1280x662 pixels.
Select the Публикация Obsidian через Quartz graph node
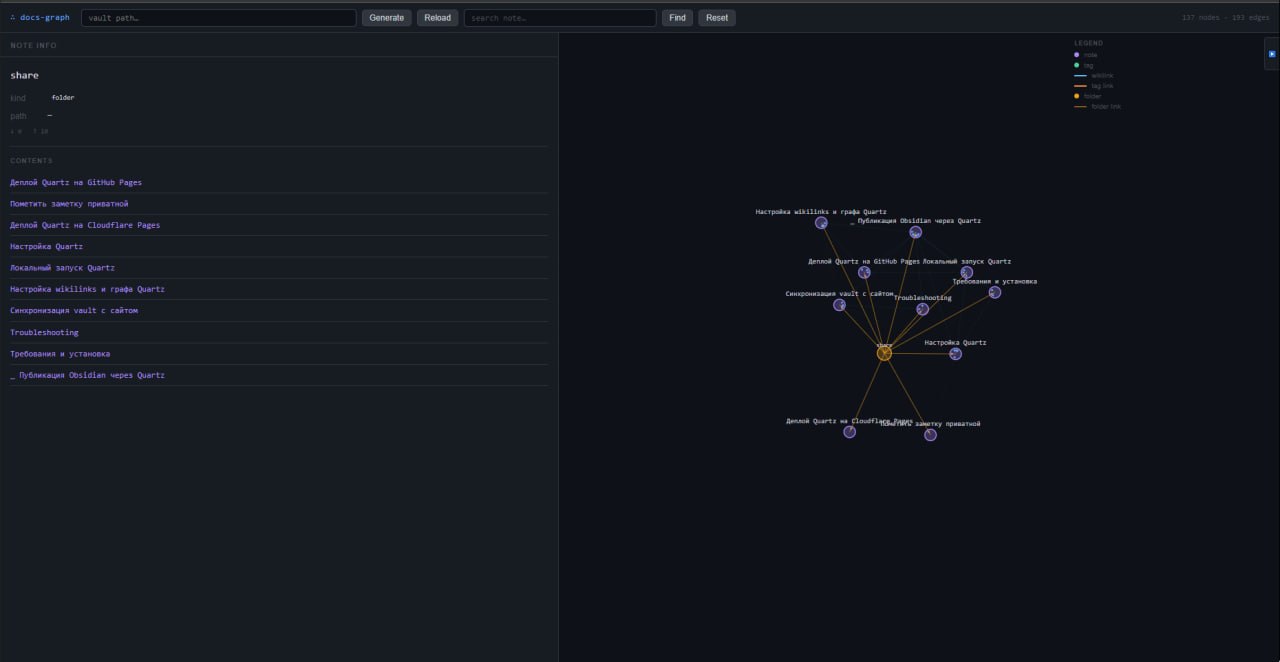915,232
